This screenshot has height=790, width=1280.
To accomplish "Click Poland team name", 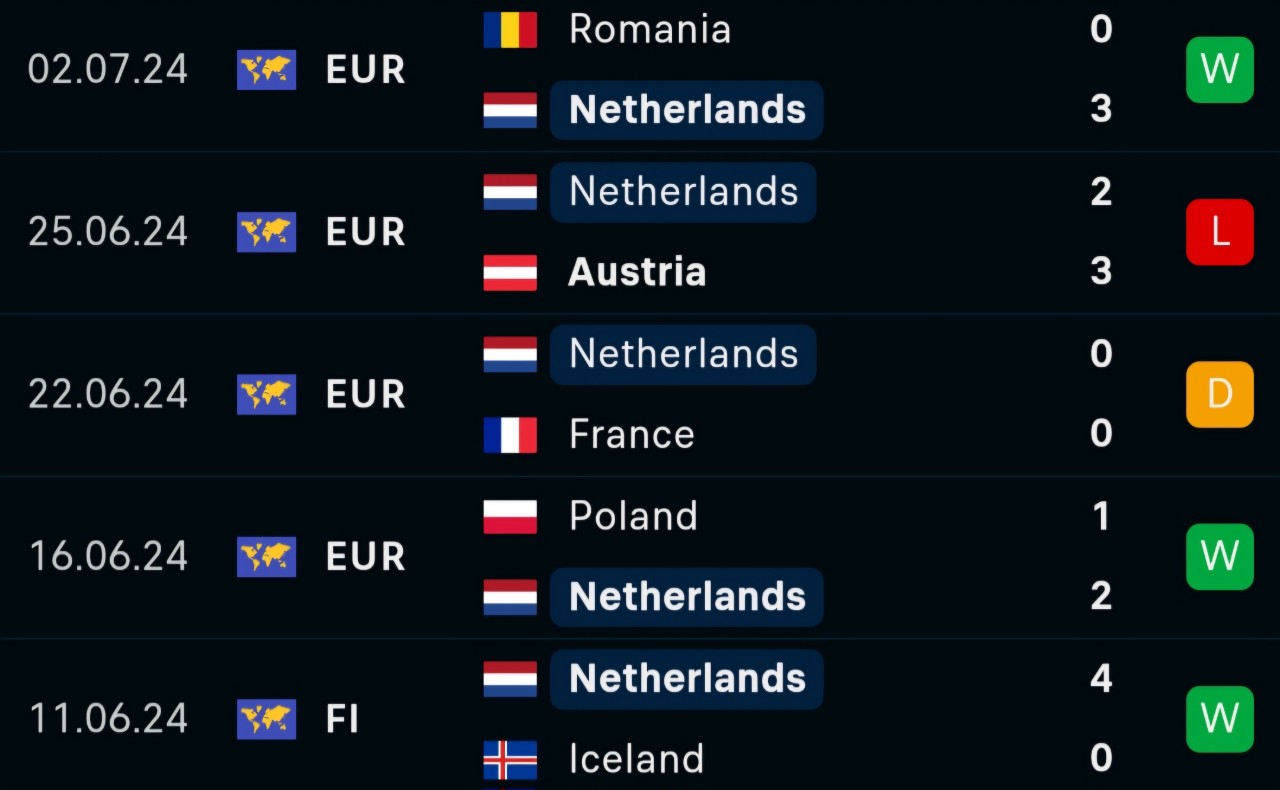I will [x=632, y=516].
